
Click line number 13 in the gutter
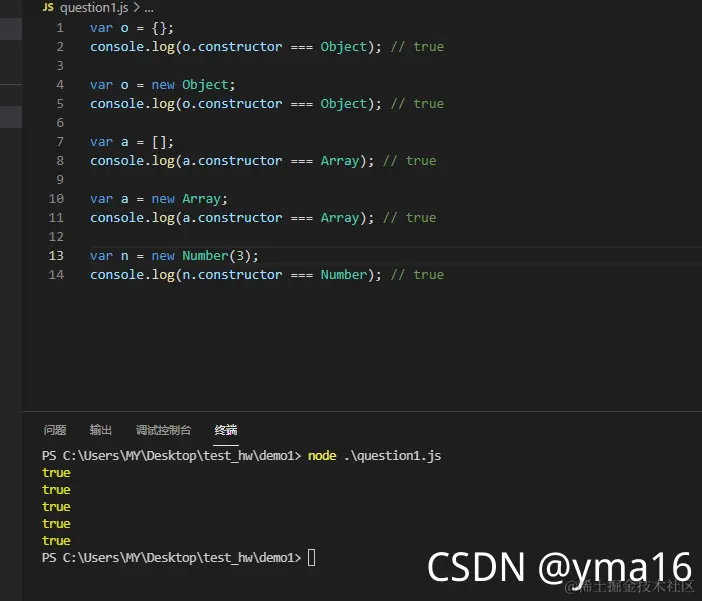click(56, 256)
